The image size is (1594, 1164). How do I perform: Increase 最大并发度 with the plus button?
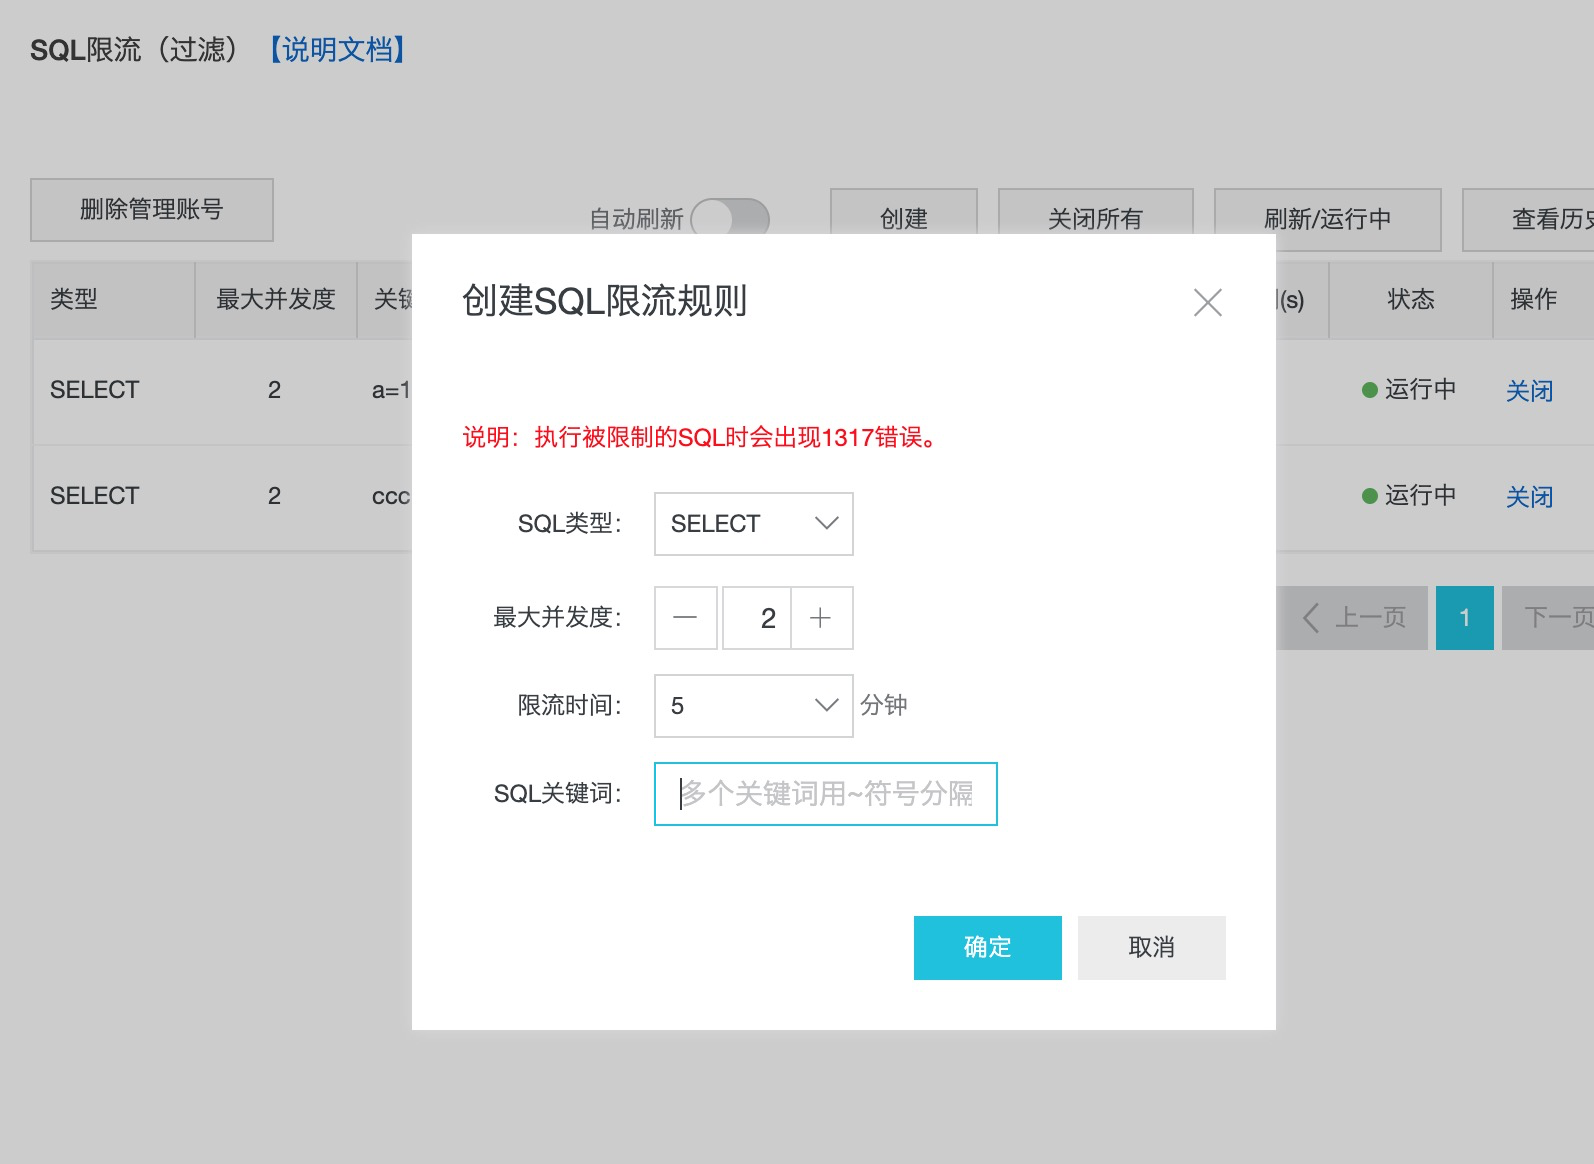tap(821, 618)
